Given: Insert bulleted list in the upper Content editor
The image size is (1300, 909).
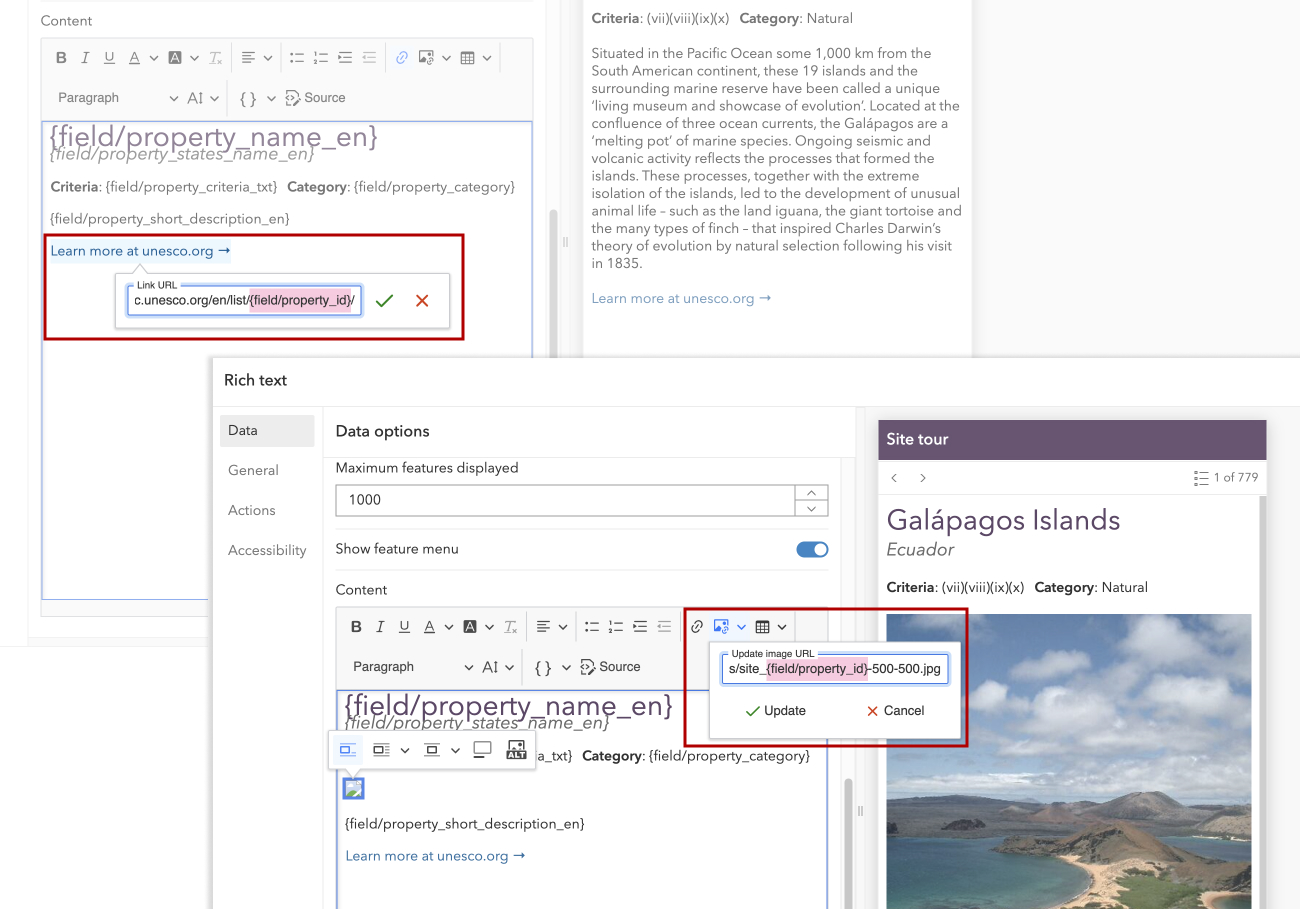Looking at the screenshot, I should pyautogui.click(x=297, y=58).
